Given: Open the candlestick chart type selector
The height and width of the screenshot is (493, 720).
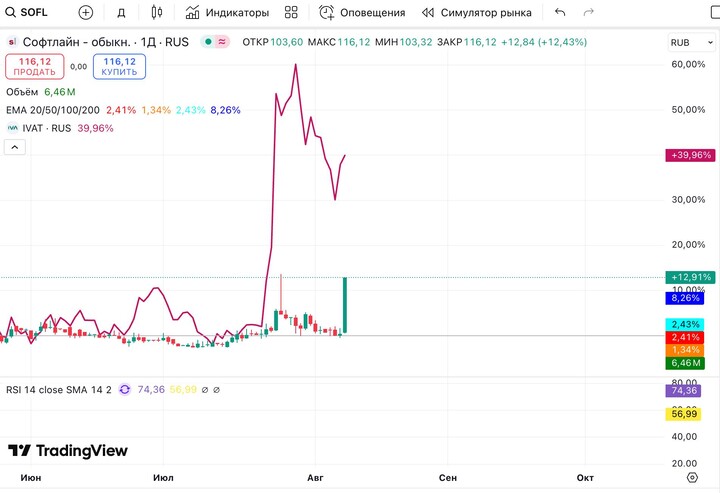Looking at the screenshot, I should pos(157,12).
